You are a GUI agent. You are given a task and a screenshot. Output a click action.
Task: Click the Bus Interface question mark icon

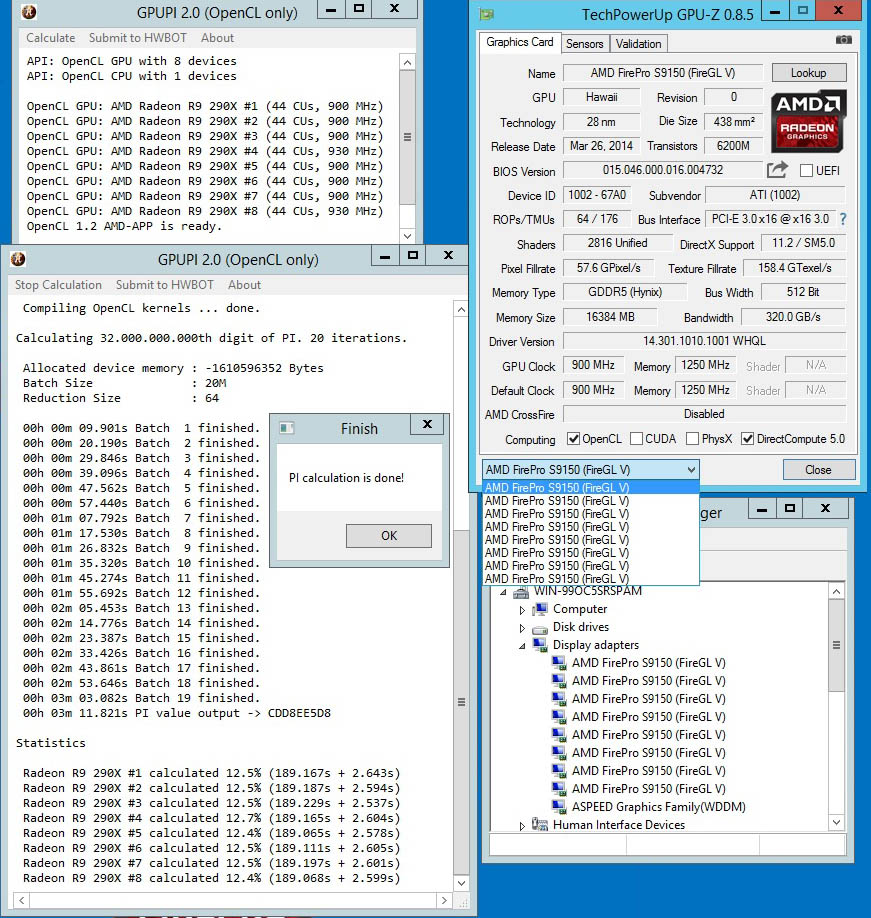[842, 219]
